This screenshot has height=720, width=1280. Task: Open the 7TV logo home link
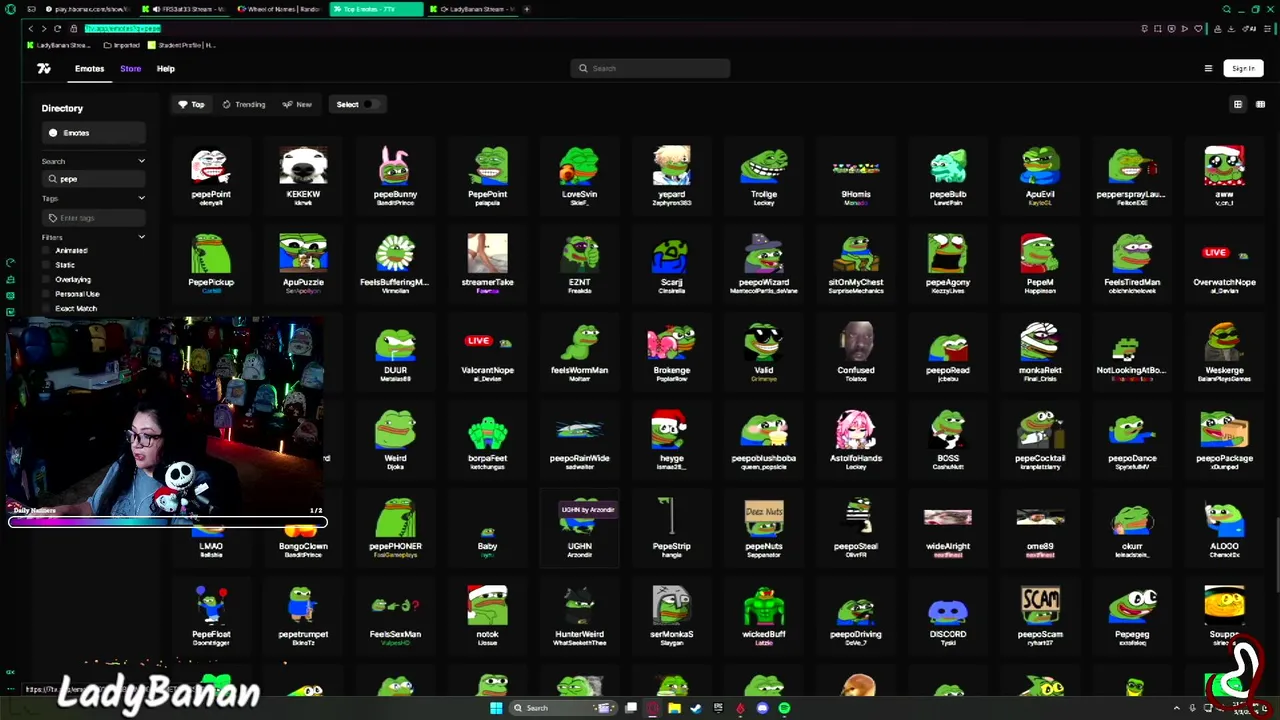44,69
